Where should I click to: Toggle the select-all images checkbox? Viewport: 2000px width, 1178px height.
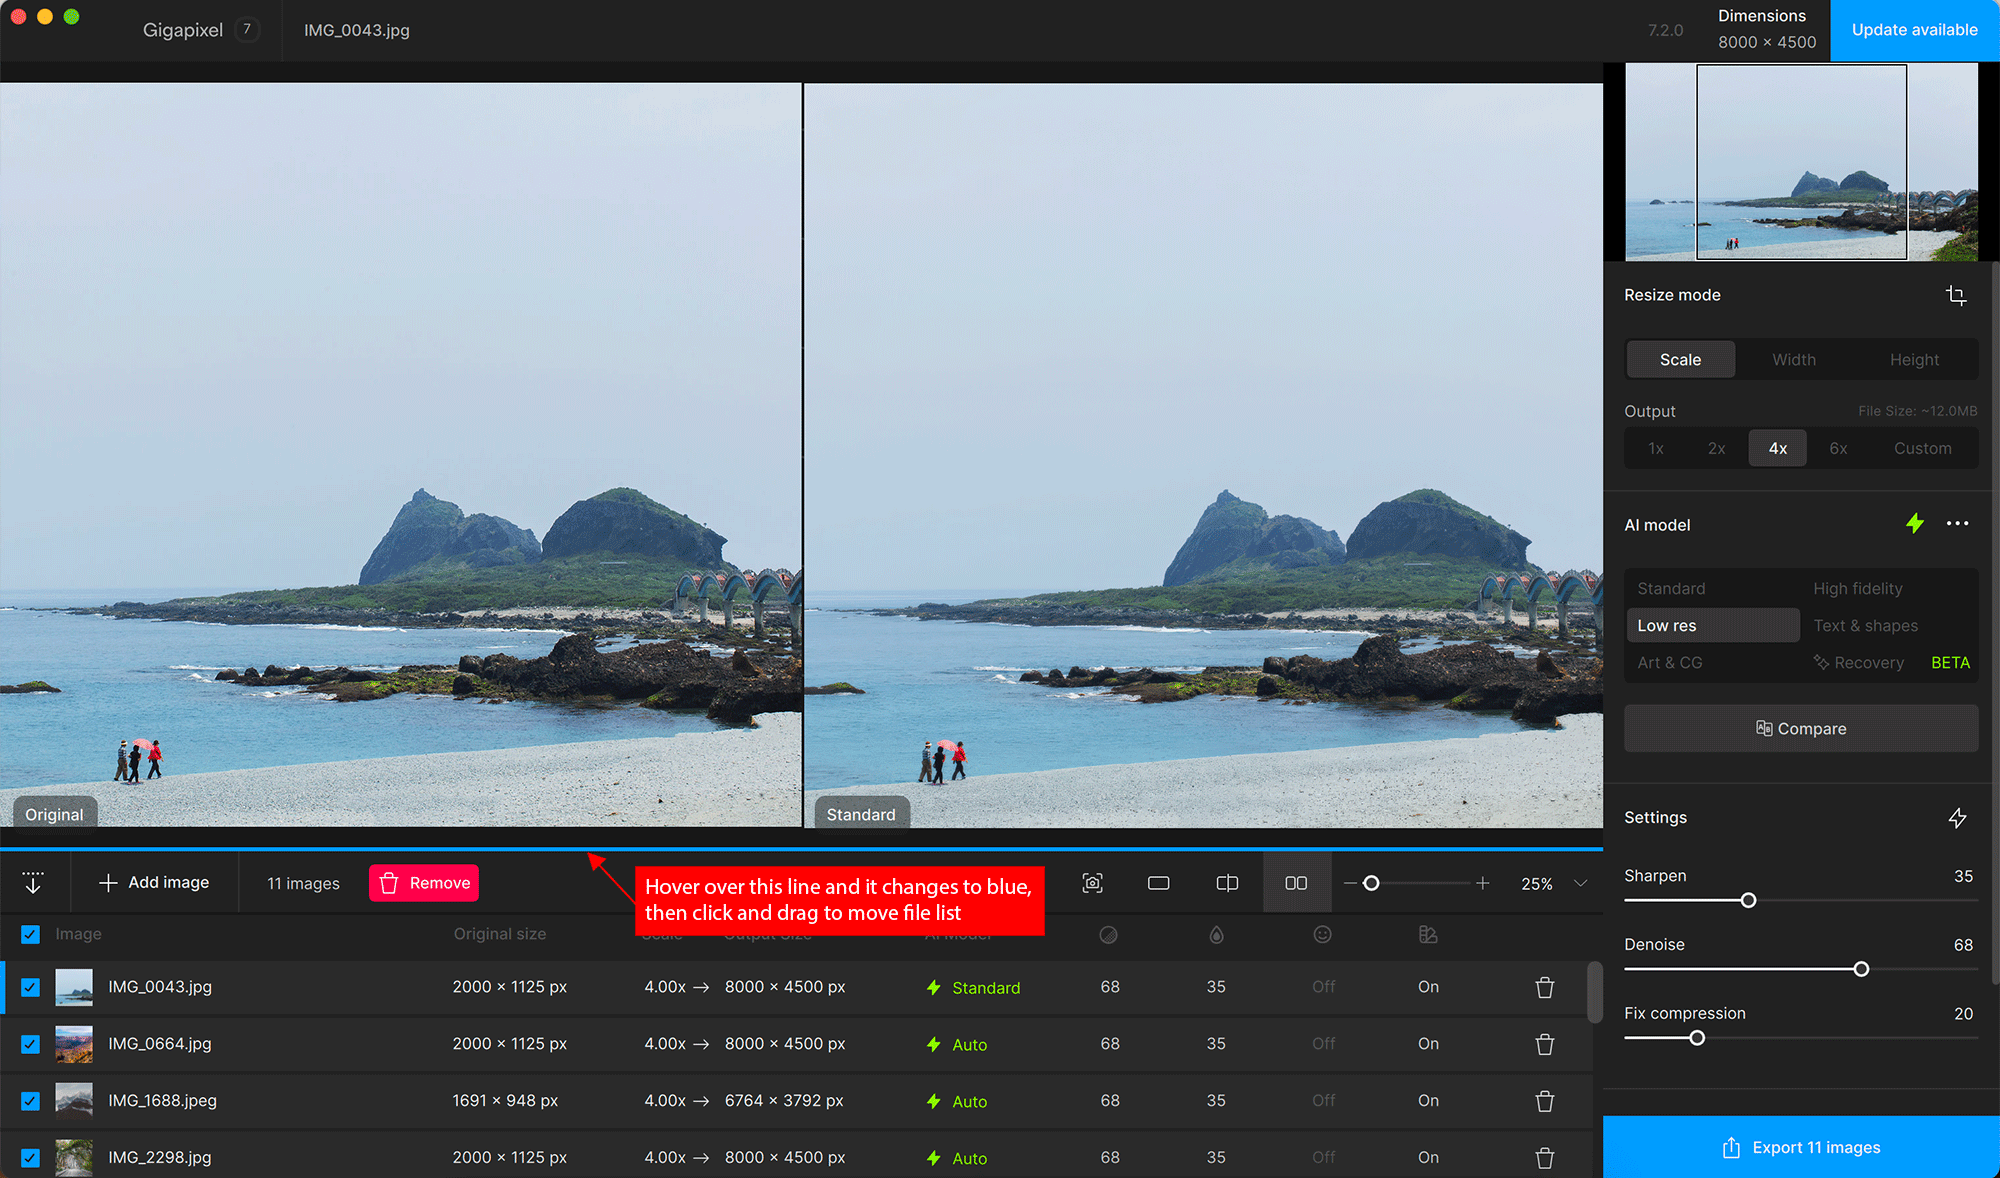point(31,934)
